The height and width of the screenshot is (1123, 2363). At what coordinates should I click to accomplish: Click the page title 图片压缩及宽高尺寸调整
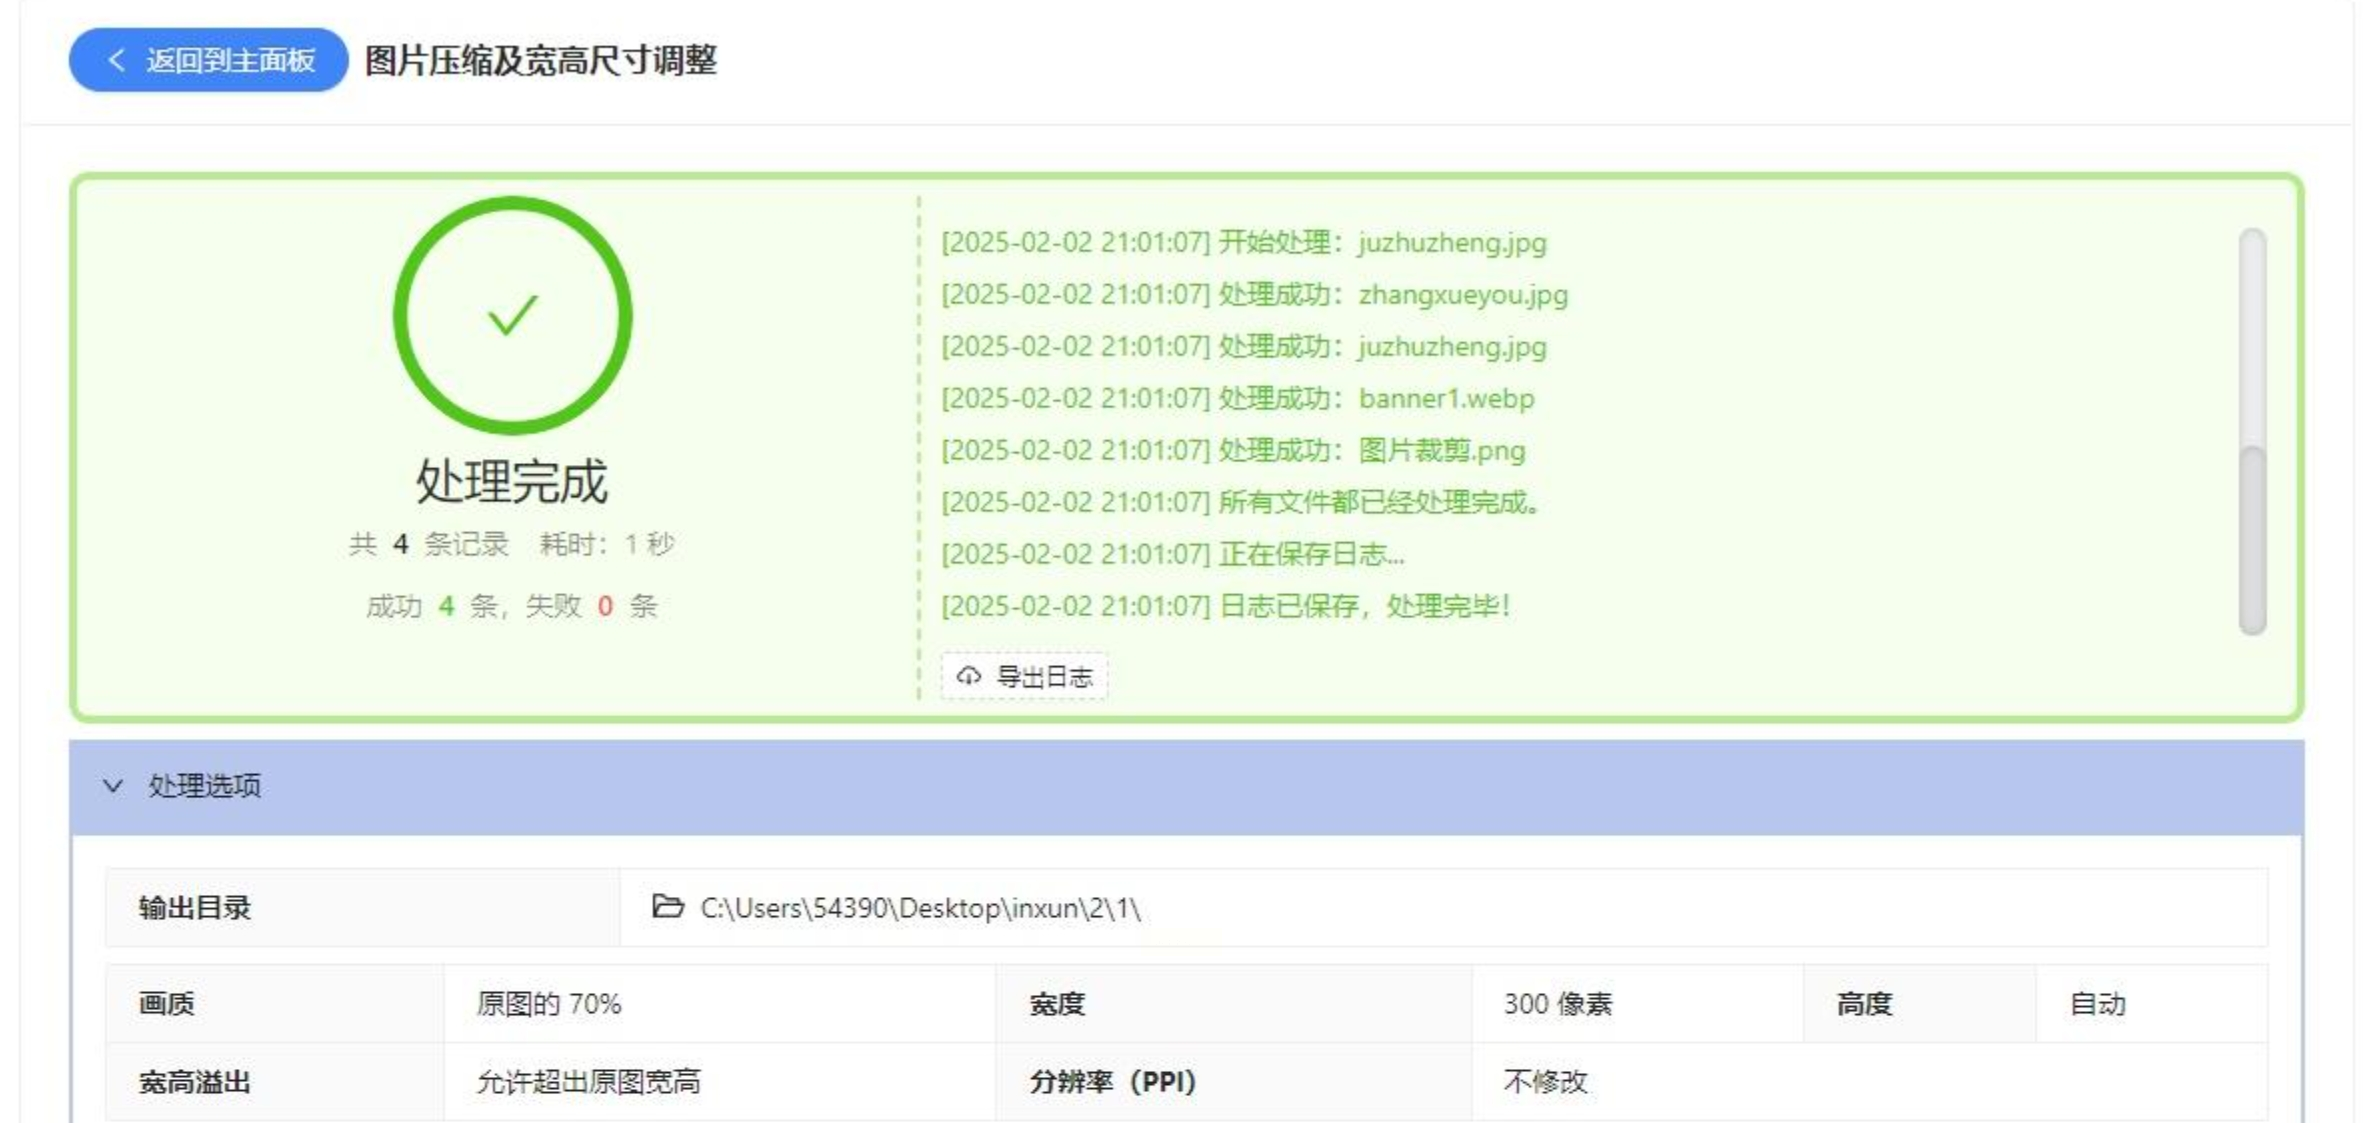[x=540, y=61]
